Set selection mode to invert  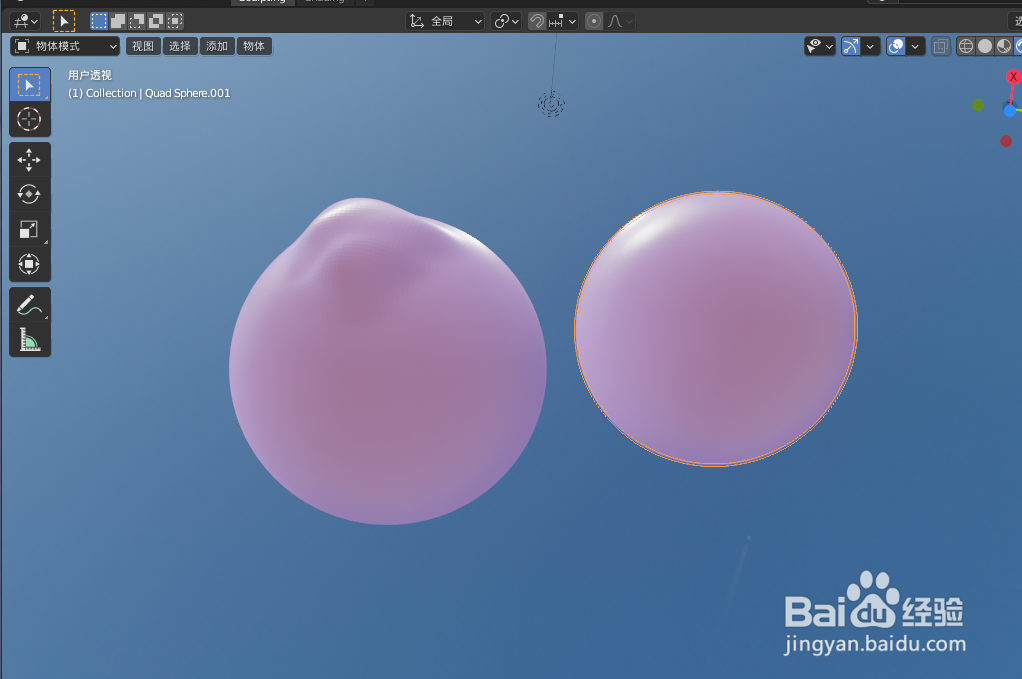click(156, 22)
